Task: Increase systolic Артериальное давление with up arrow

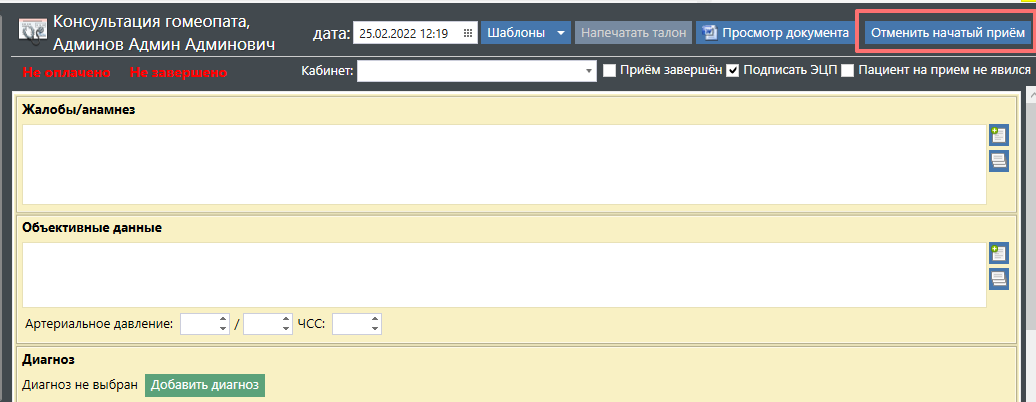Action: coord(223,319)
